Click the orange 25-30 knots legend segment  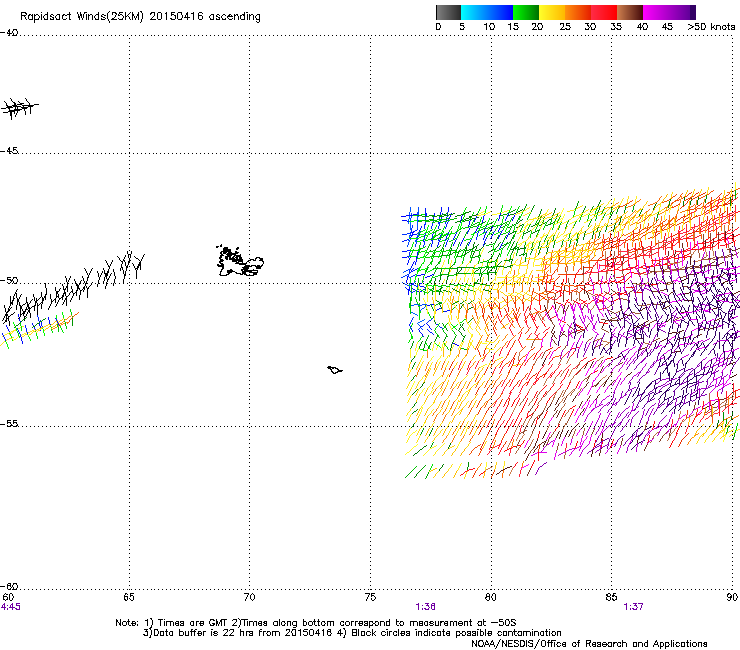coord(578,12)
